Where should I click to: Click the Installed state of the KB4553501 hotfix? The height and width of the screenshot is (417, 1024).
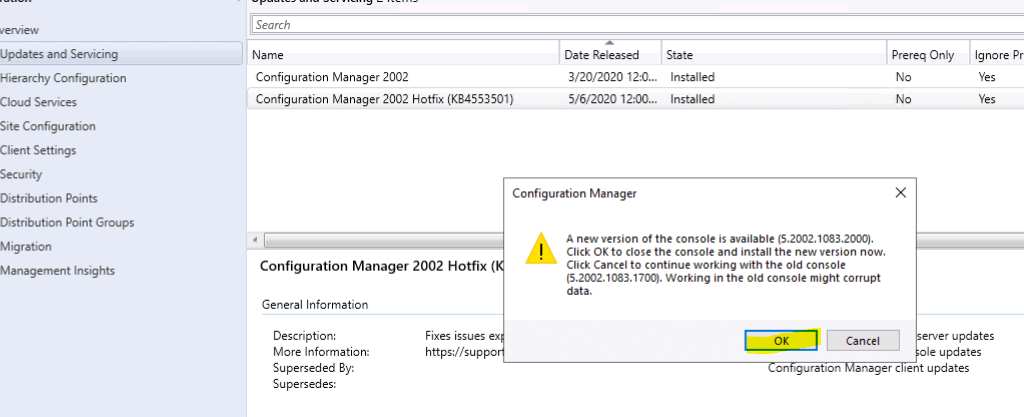pyautogui.click(x=692, y=99)
